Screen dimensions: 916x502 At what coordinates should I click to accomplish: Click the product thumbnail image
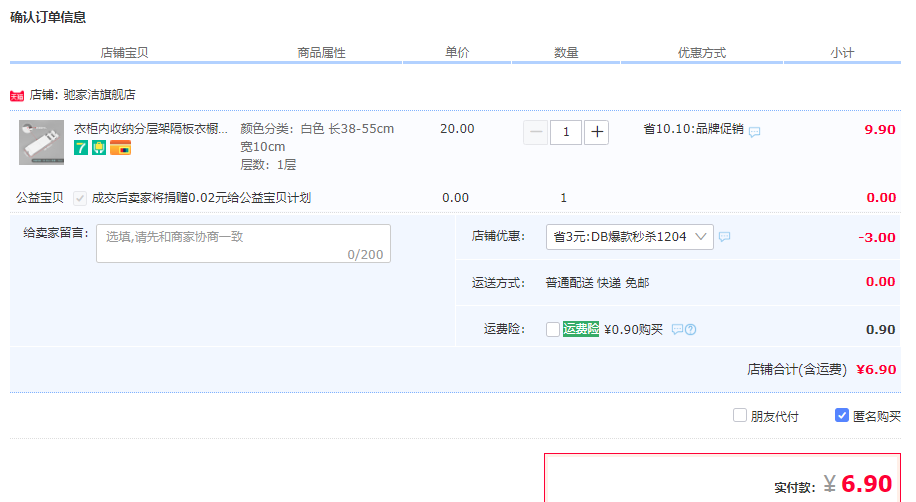tap(41, 143)
